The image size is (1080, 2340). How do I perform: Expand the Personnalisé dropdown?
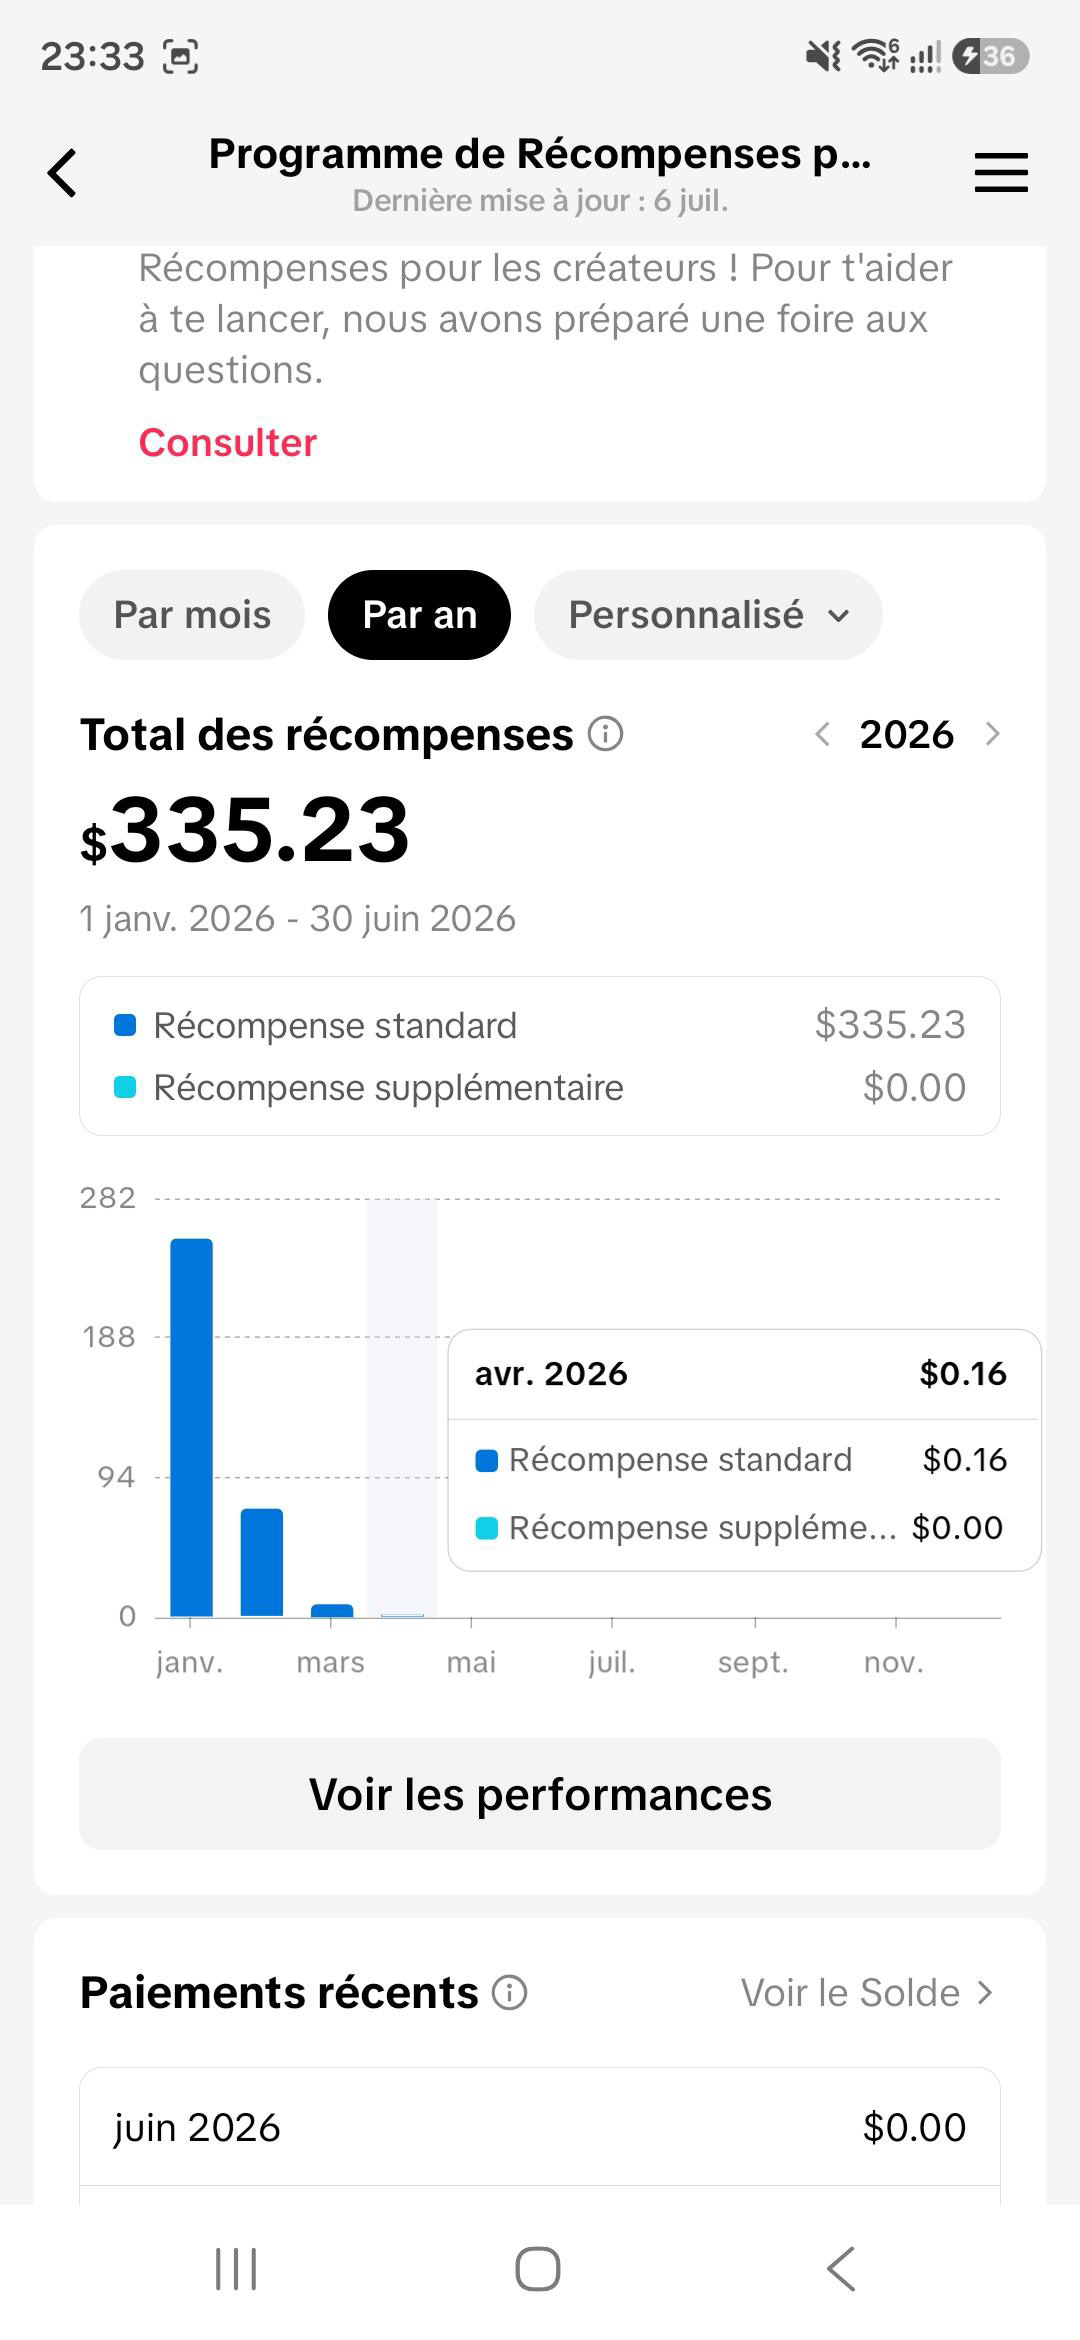point(708,615)
